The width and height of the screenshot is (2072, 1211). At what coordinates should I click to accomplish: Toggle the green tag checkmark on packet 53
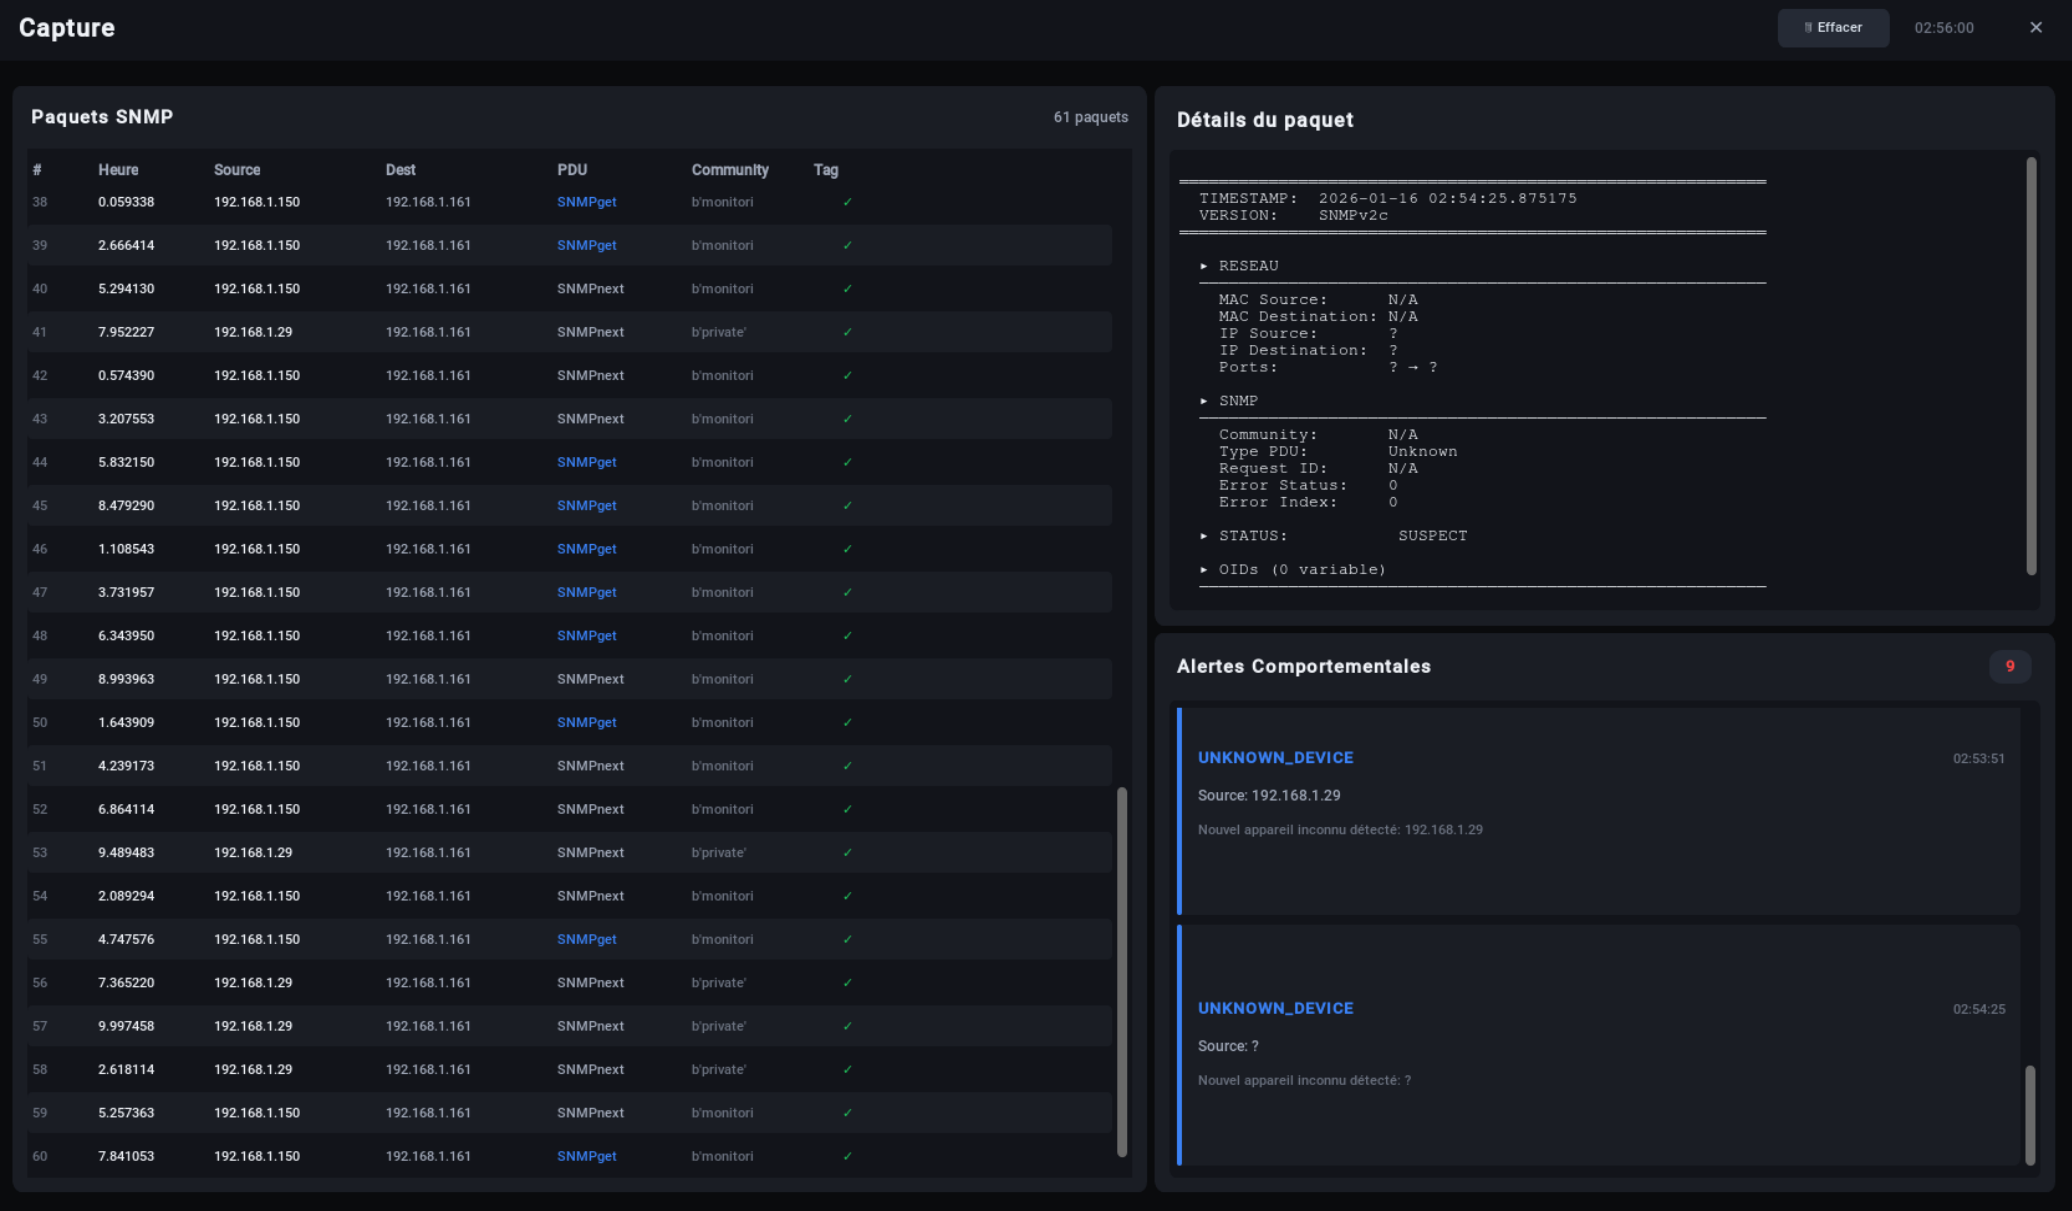pos(847,852)
